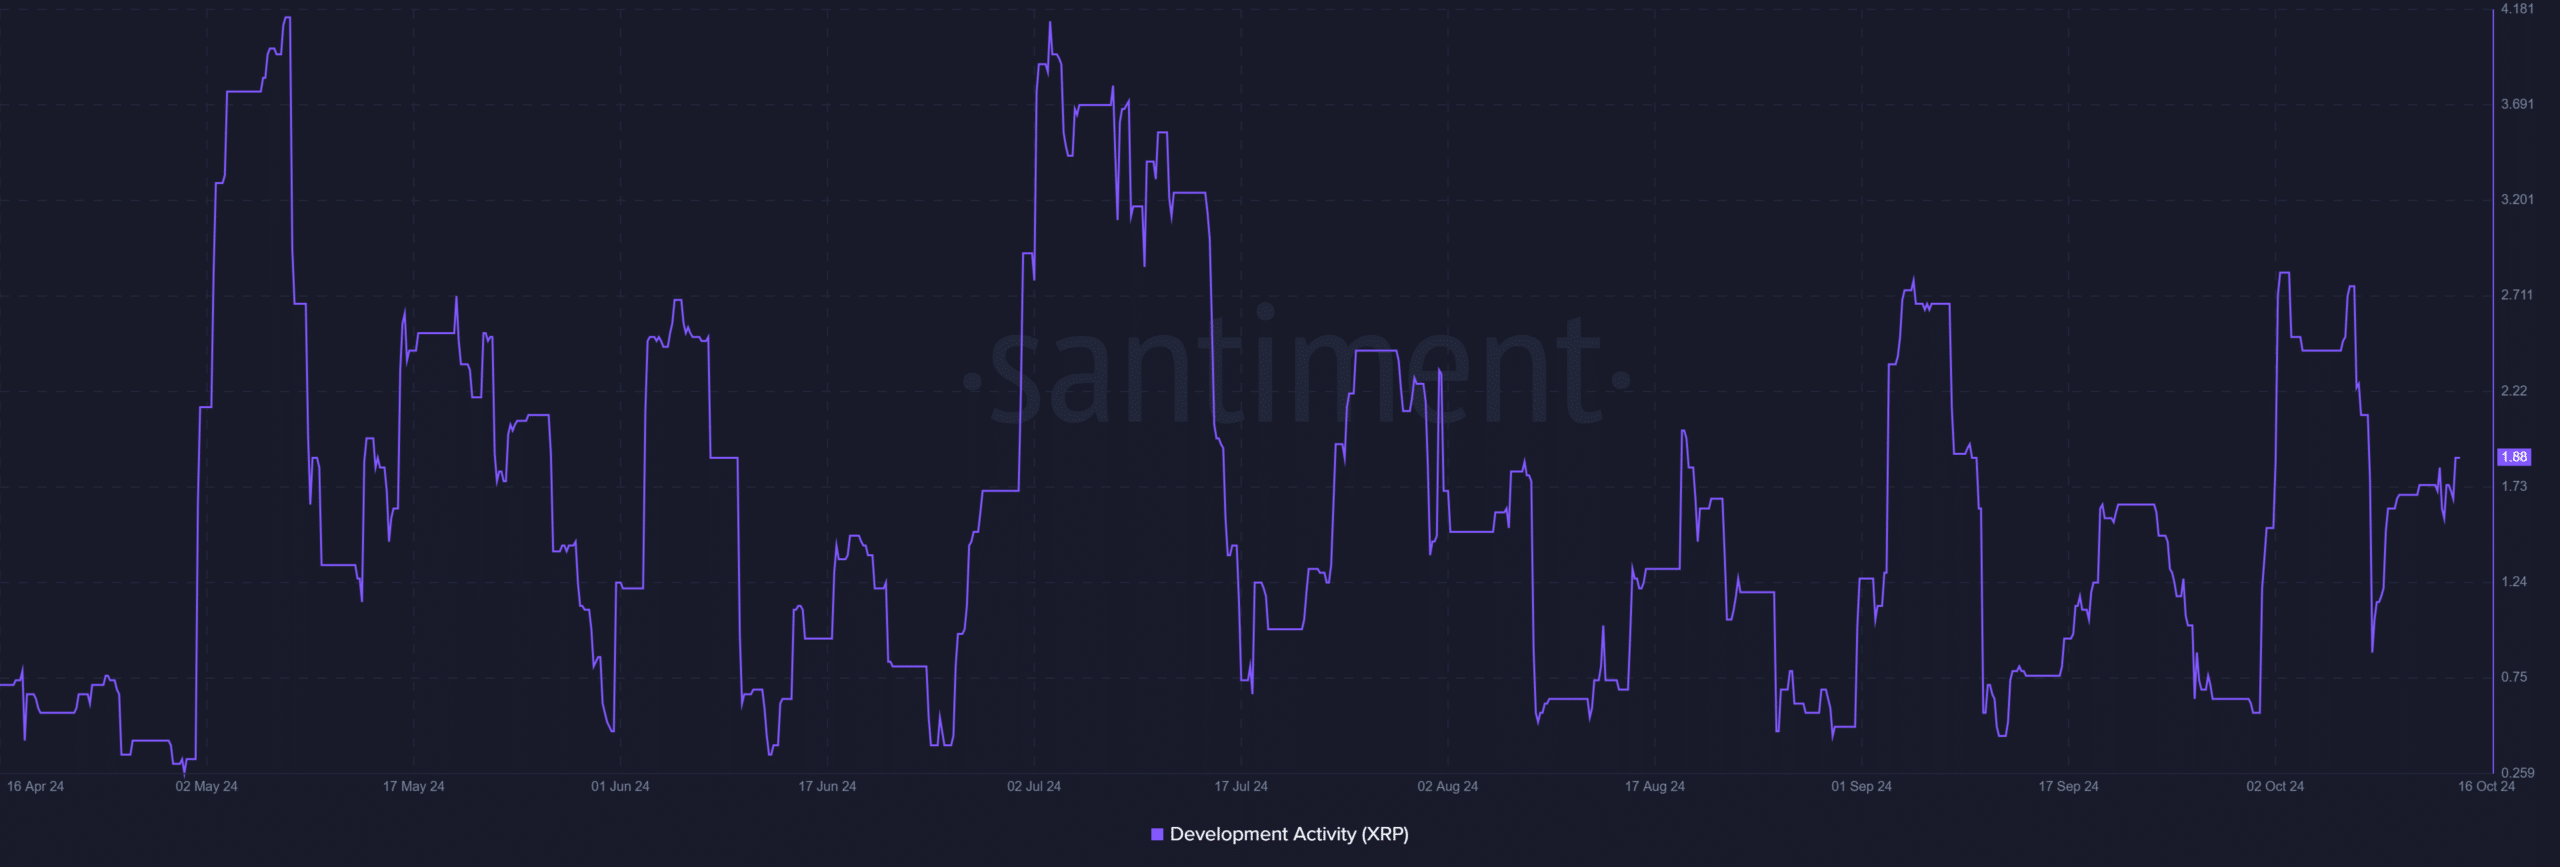Click the 02 Oct 24 date label
The image size is (2560, 867).
click(2275, 786)
